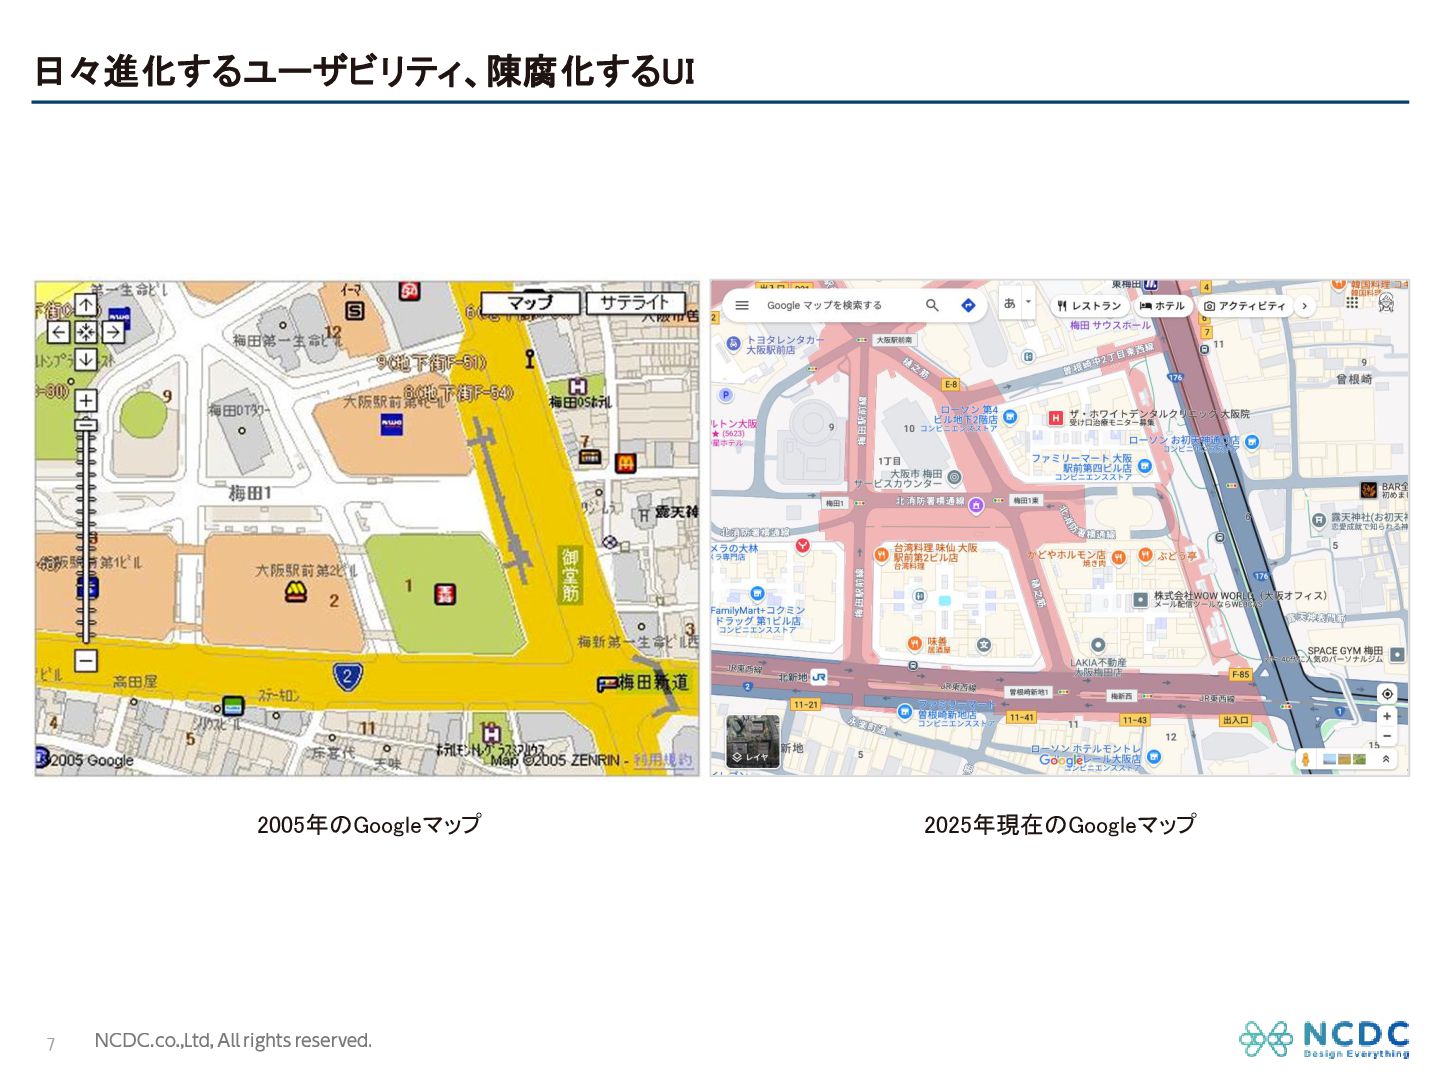Click the 台湾料理 味仙 restaurant pin
The width and height of the screenshot is (1440, 1080).
881,555
